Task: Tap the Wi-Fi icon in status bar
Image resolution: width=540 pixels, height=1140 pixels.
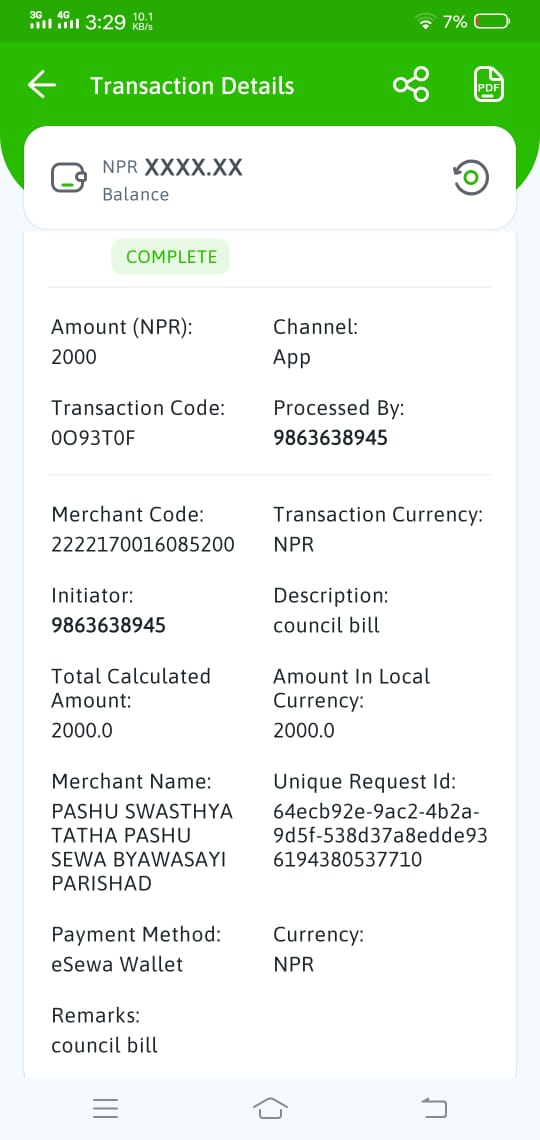Action: [x=425, y=23]
